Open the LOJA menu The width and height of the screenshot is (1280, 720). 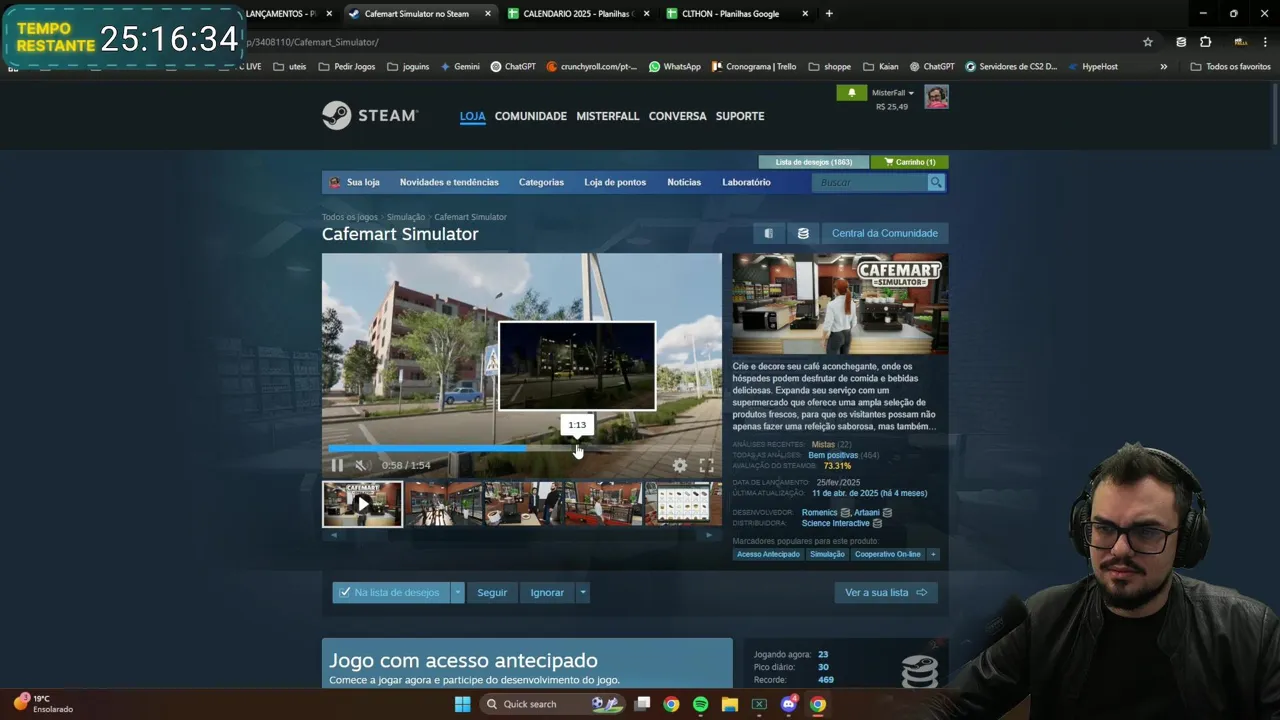pos(472,116)
